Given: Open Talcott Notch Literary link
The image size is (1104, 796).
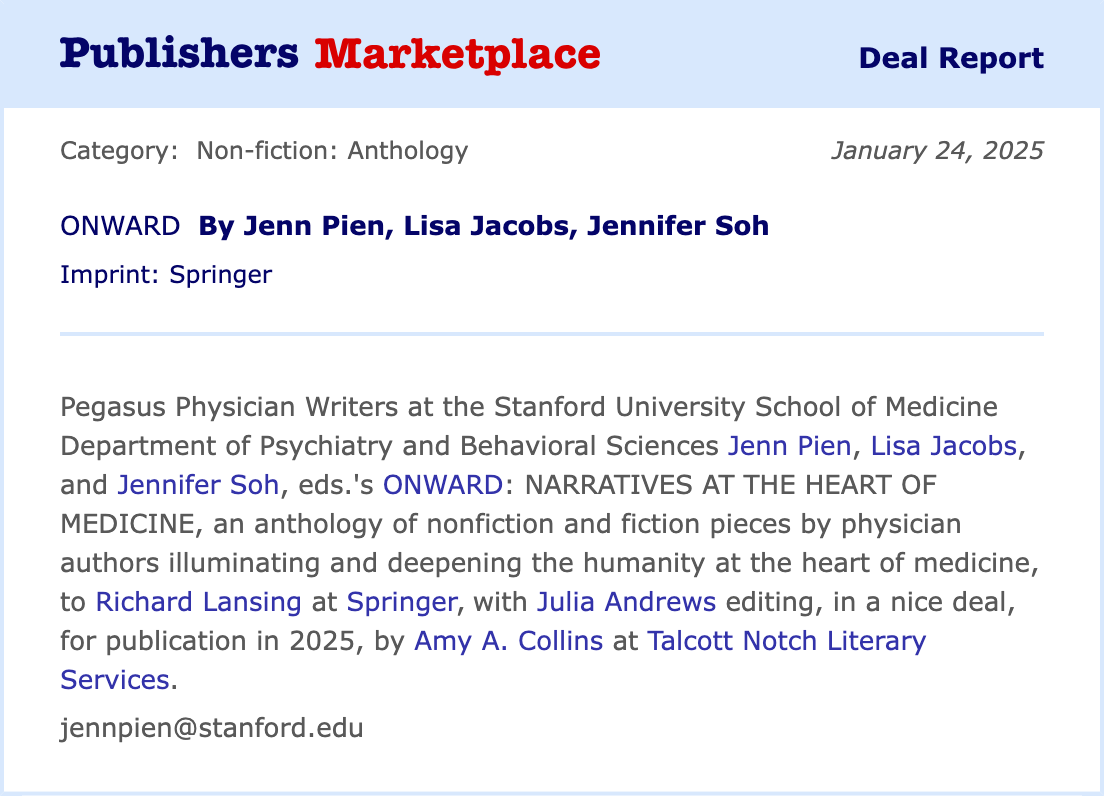Looking at the screenshot, I should click(787, 641).
